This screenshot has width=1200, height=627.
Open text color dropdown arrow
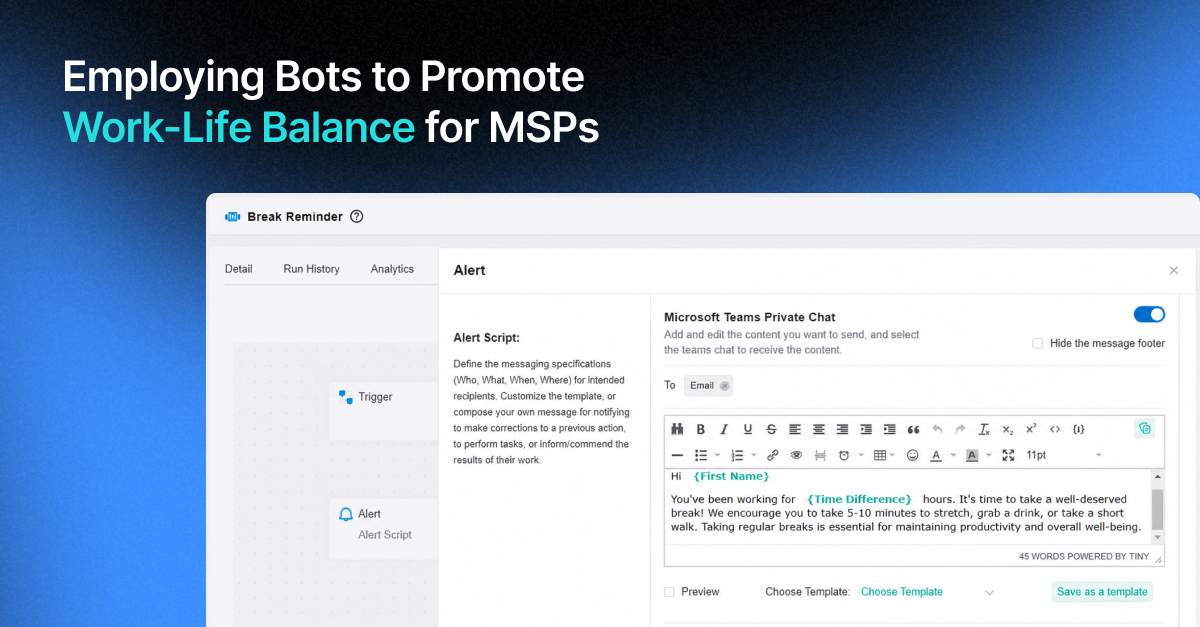click(953, 456)
